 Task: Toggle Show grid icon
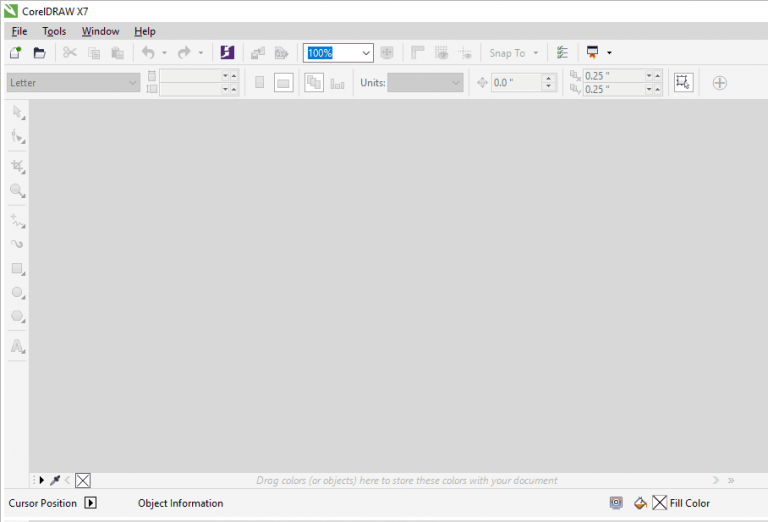[441, 52]
